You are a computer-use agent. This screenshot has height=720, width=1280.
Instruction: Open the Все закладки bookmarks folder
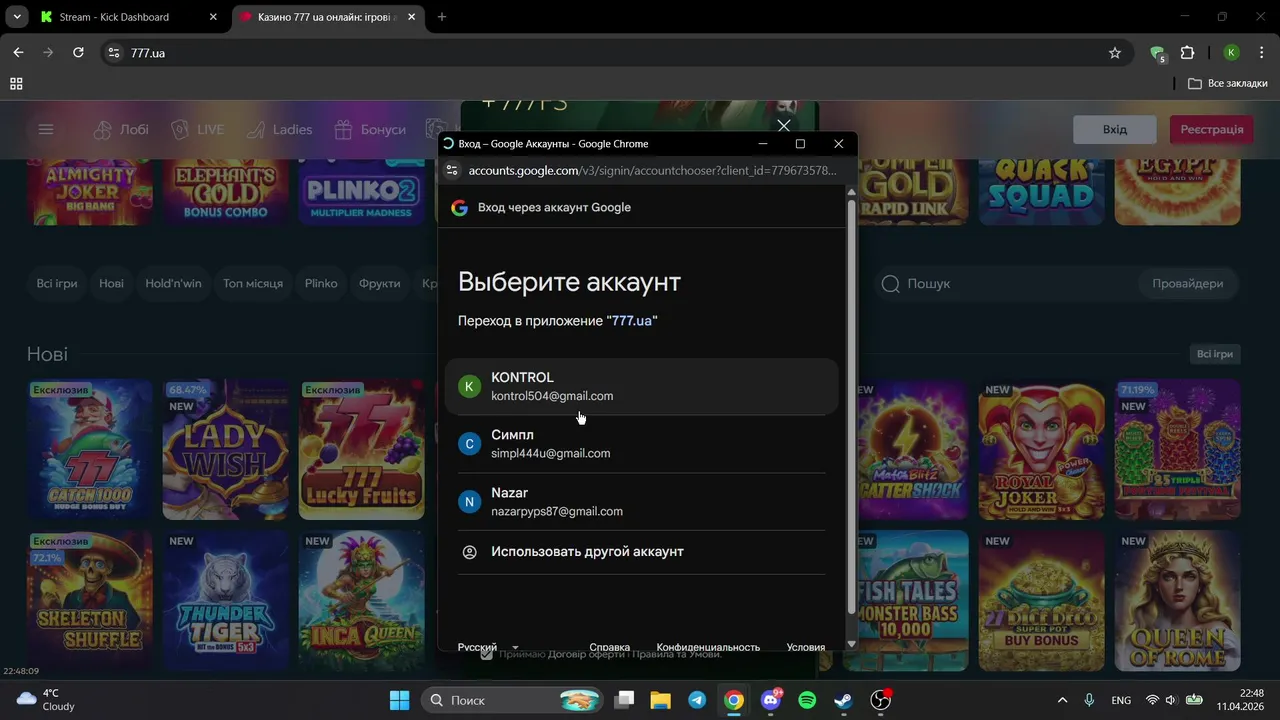click(1227, 84)
